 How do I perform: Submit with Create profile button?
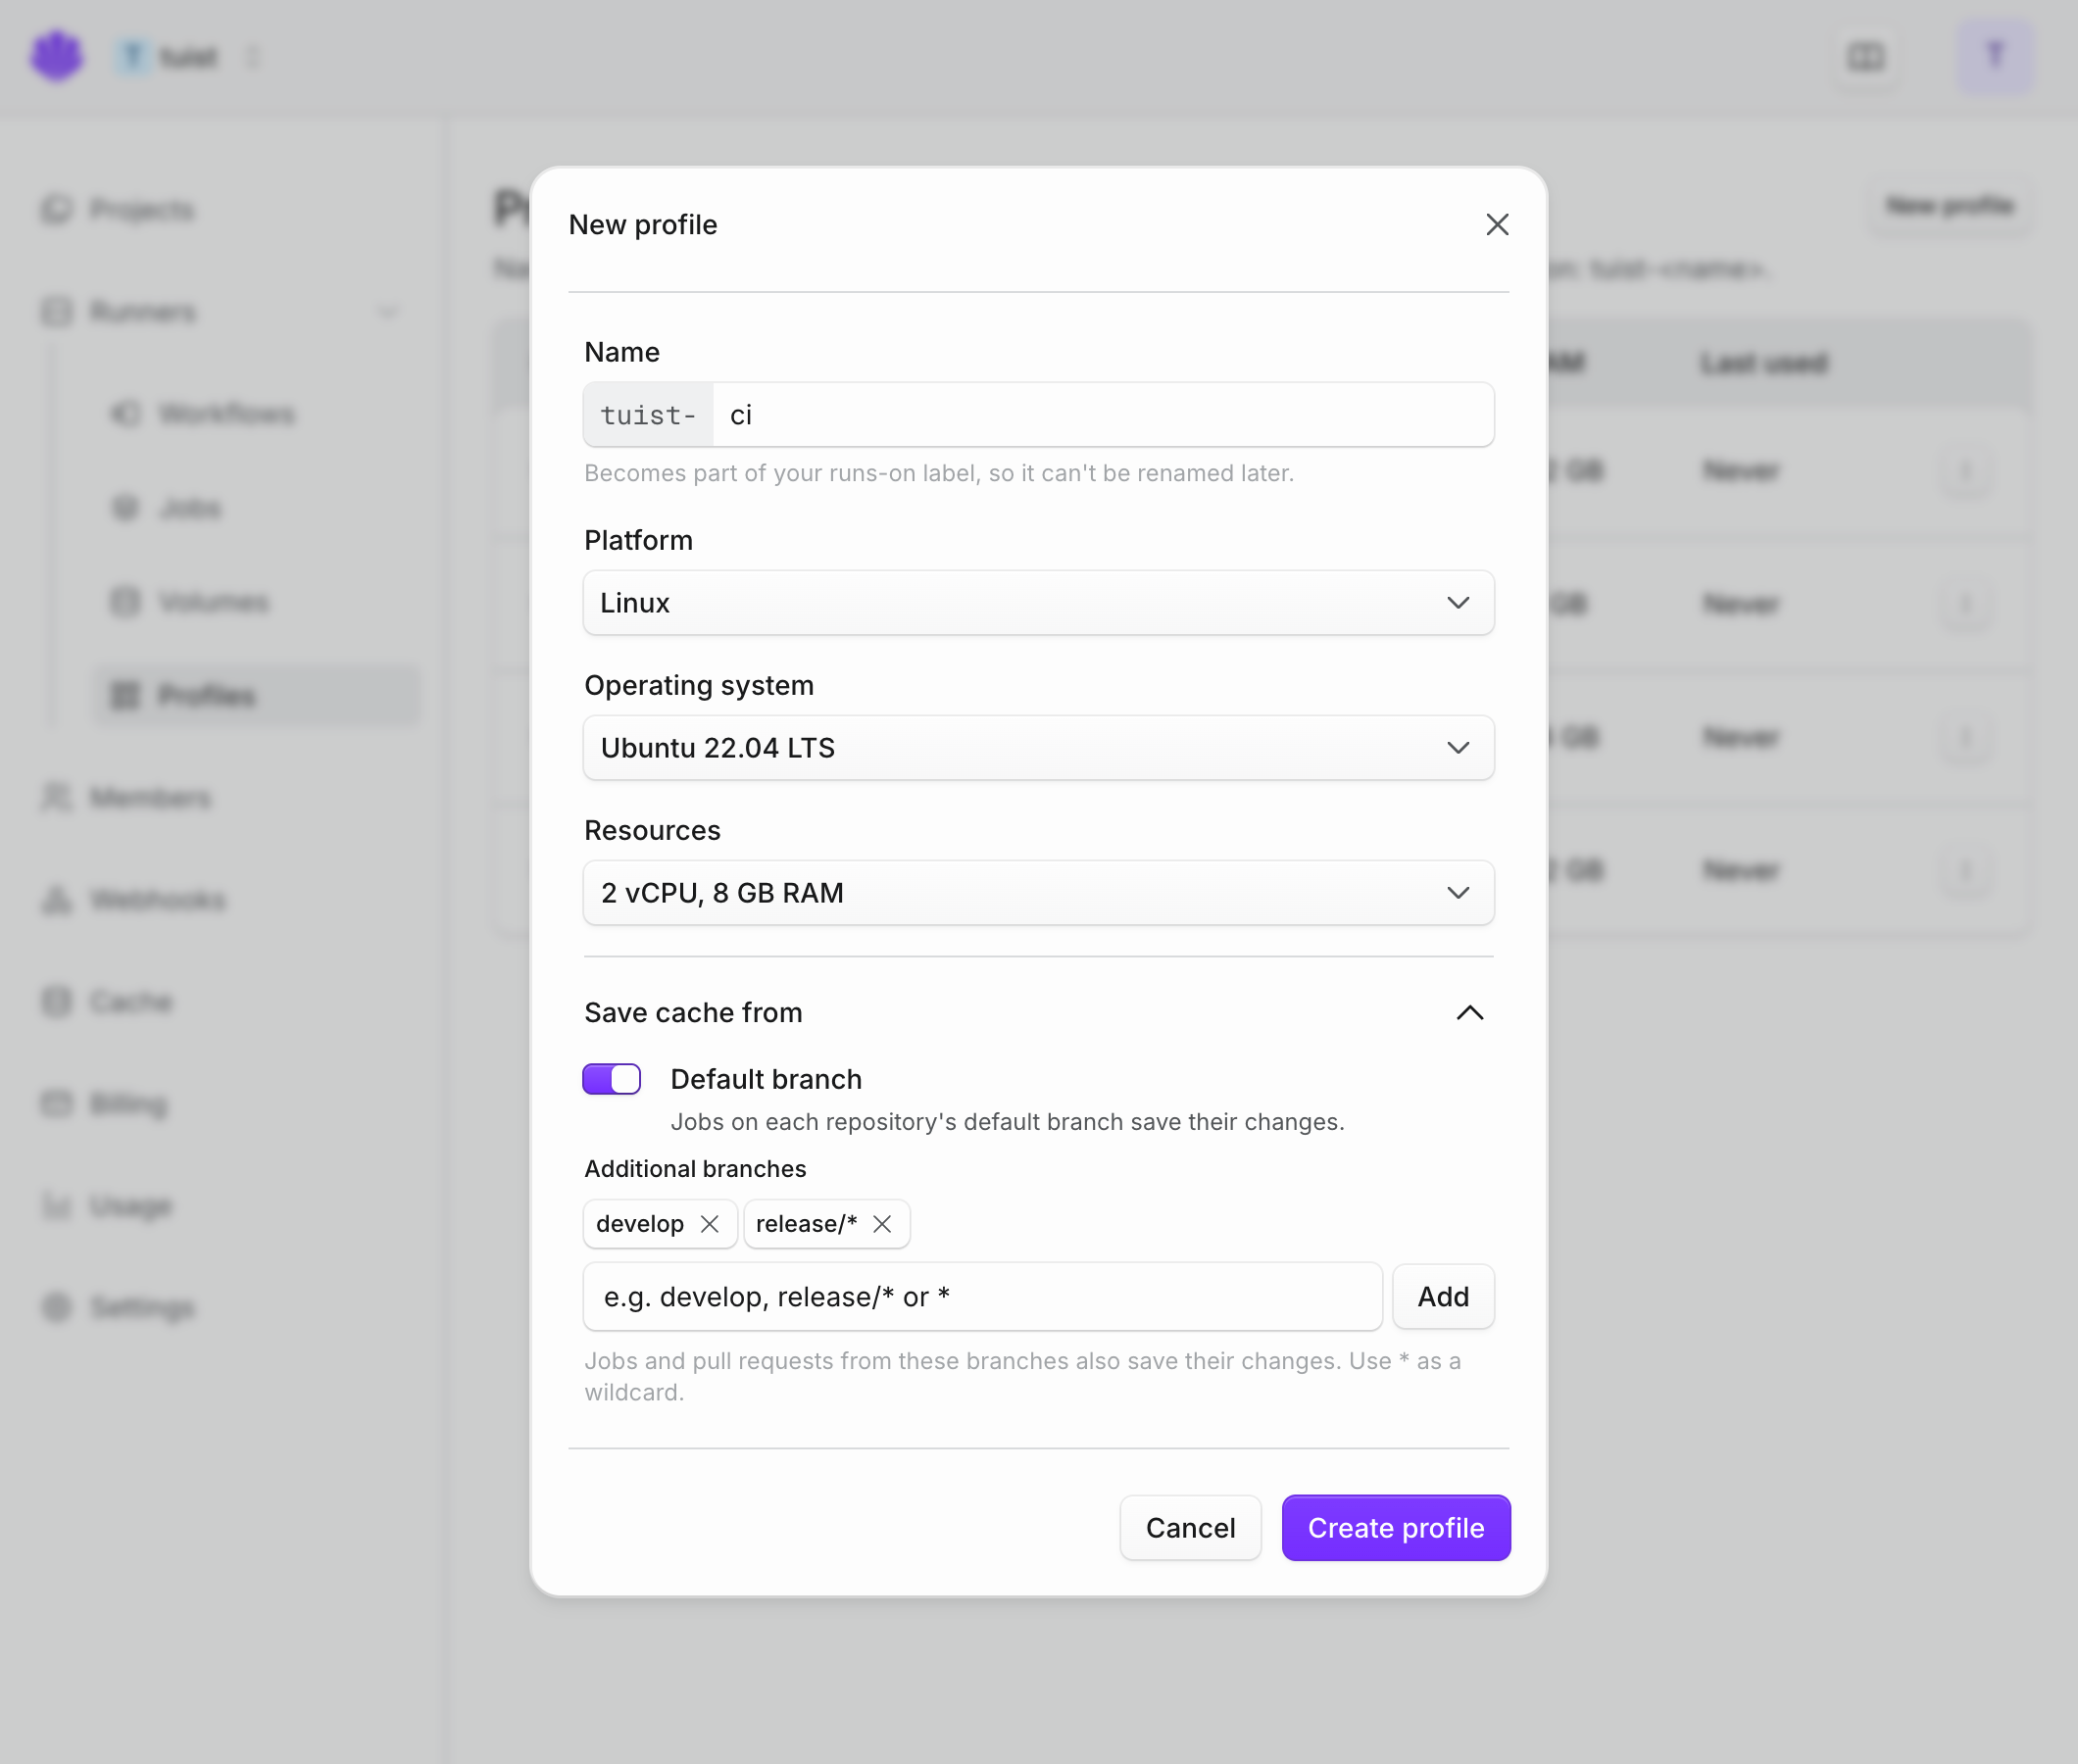[1396, 1528]
